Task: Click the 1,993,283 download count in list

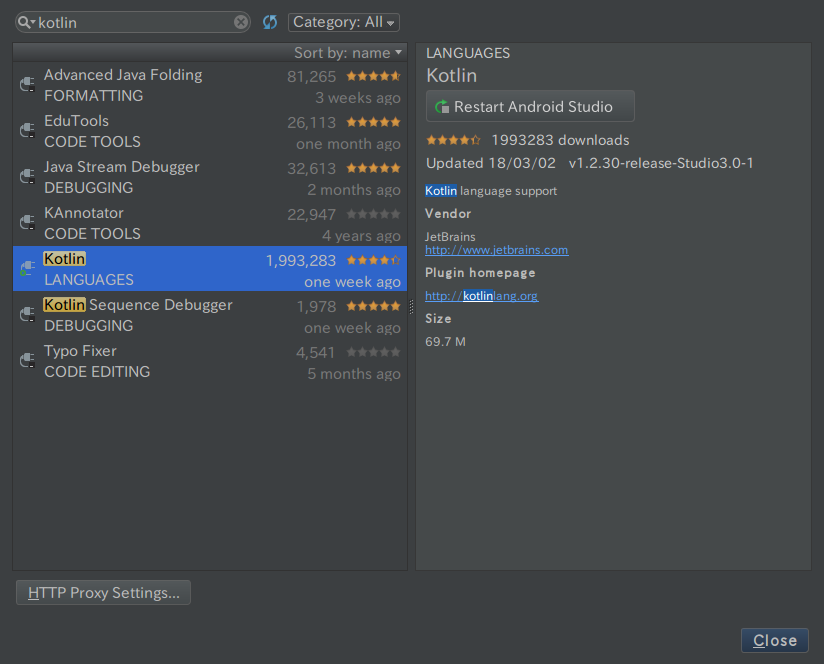Action: click(301, 261)
